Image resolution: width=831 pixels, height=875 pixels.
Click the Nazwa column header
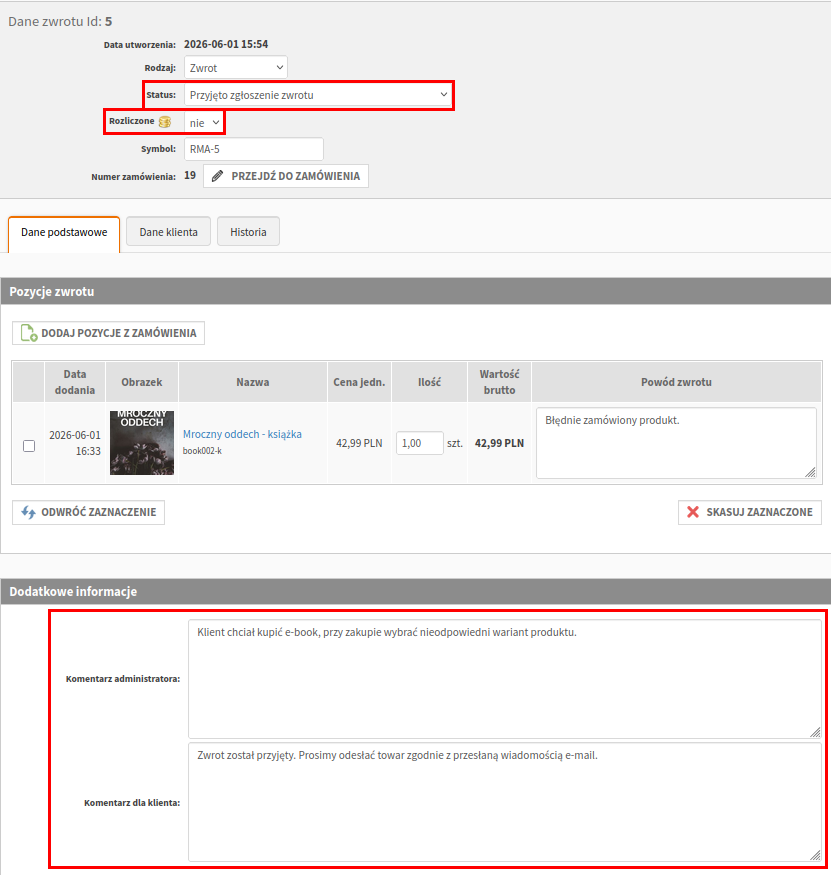(x=253, y=382)
